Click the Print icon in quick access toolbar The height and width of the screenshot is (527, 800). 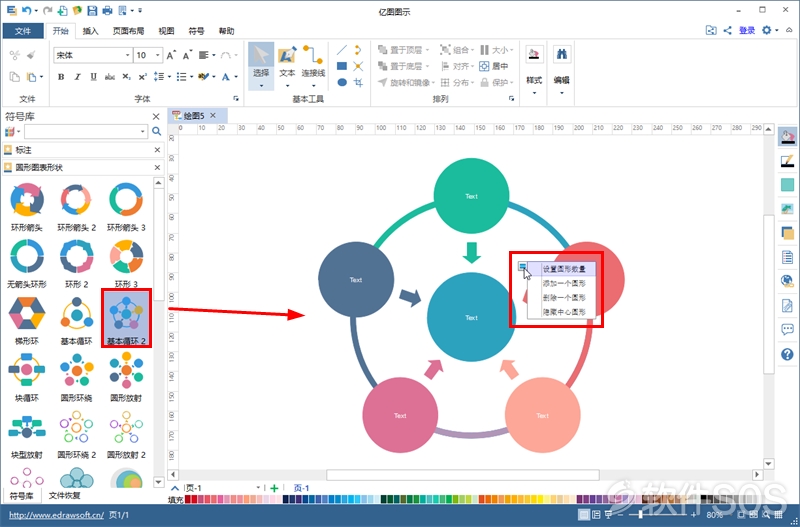tap(107, 10)
